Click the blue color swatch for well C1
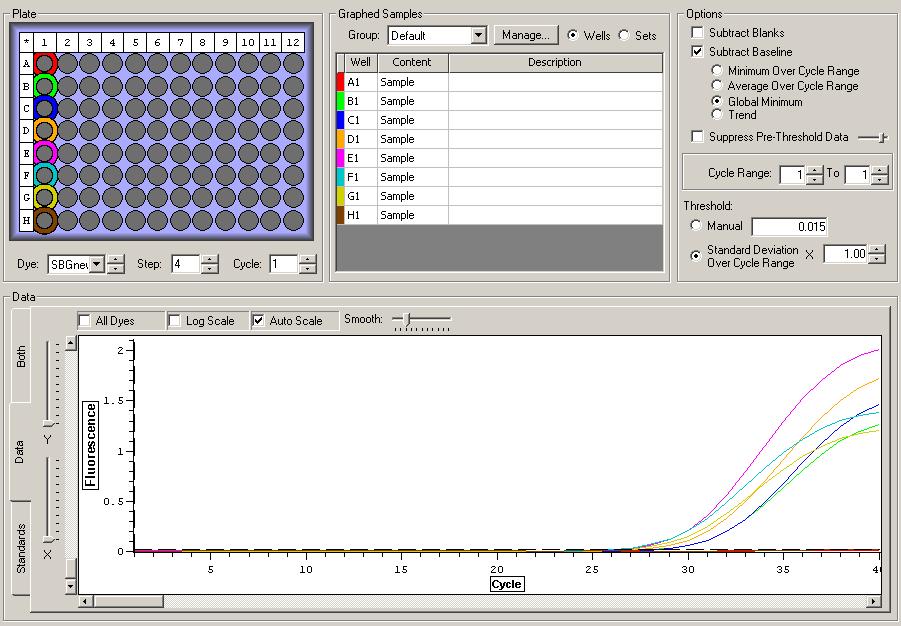The height and width of the screenshot is (626, 901). 340,120
